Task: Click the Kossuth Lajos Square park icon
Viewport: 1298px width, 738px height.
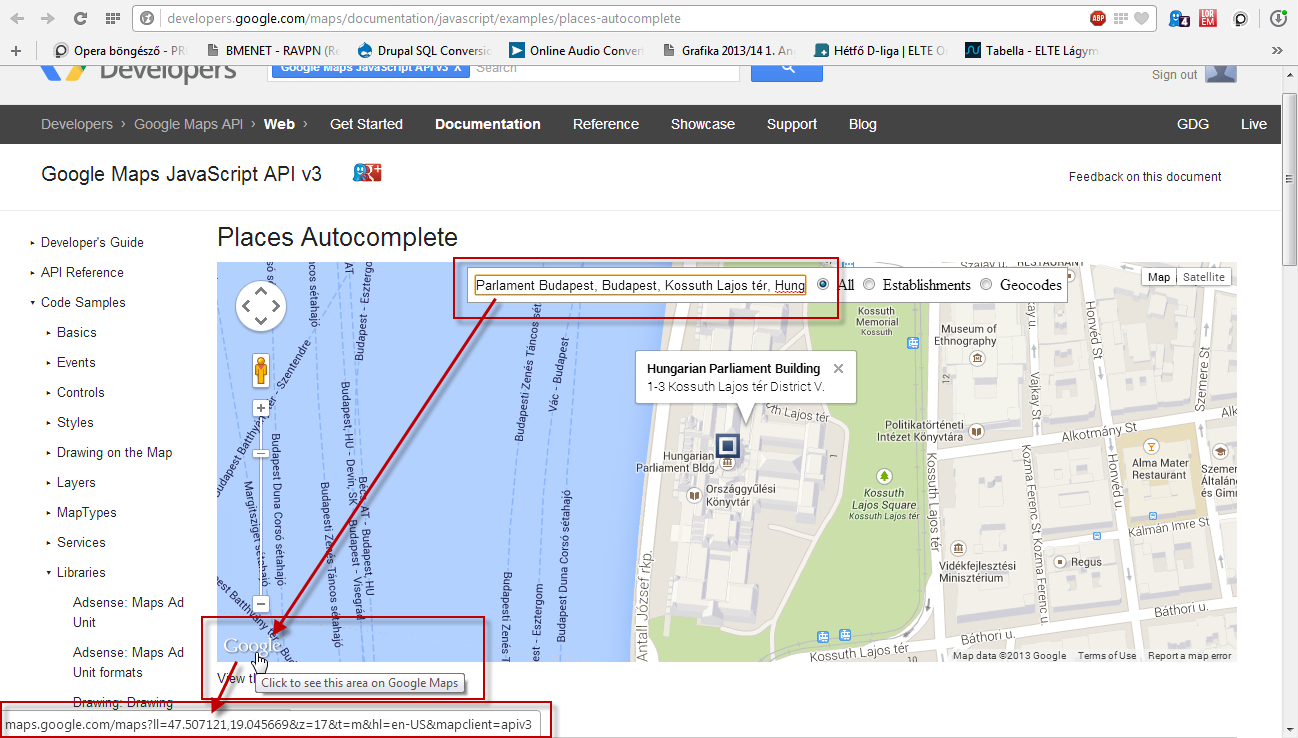Action: (x=884, y=476)
